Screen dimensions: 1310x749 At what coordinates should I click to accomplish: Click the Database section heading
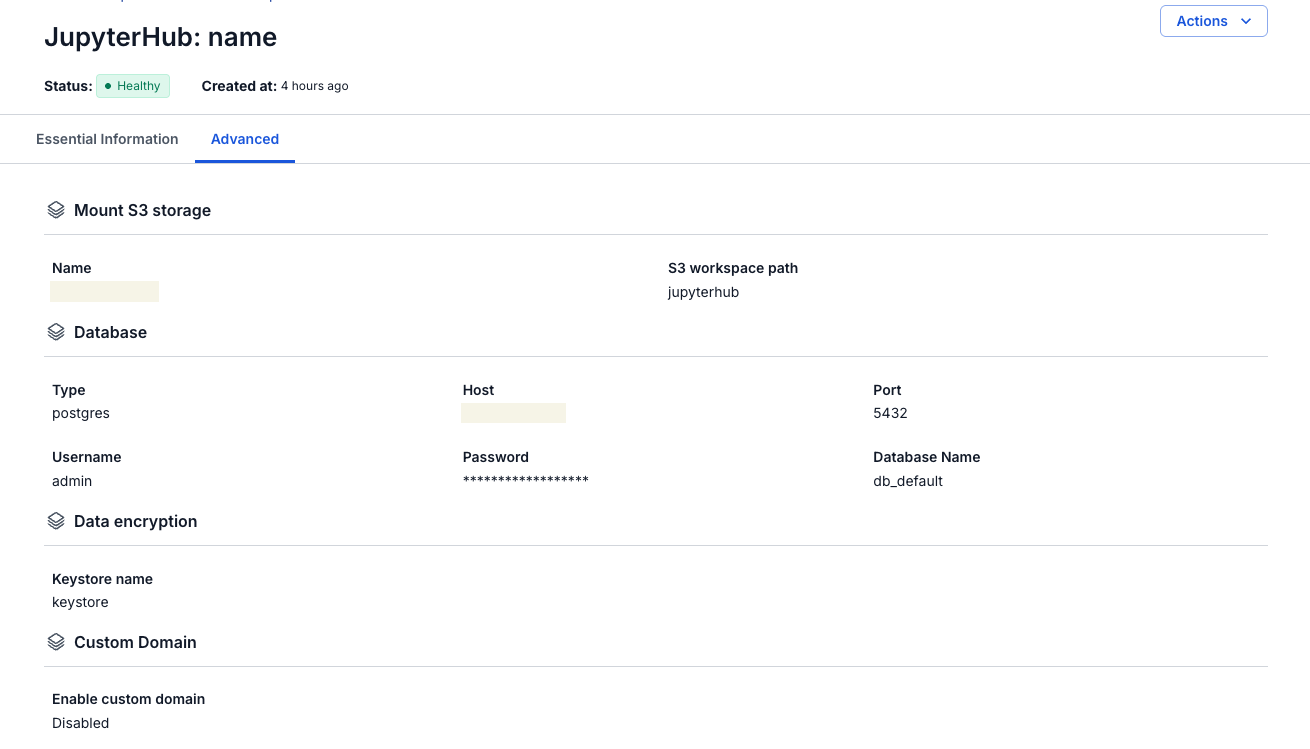tap(110, 332)
